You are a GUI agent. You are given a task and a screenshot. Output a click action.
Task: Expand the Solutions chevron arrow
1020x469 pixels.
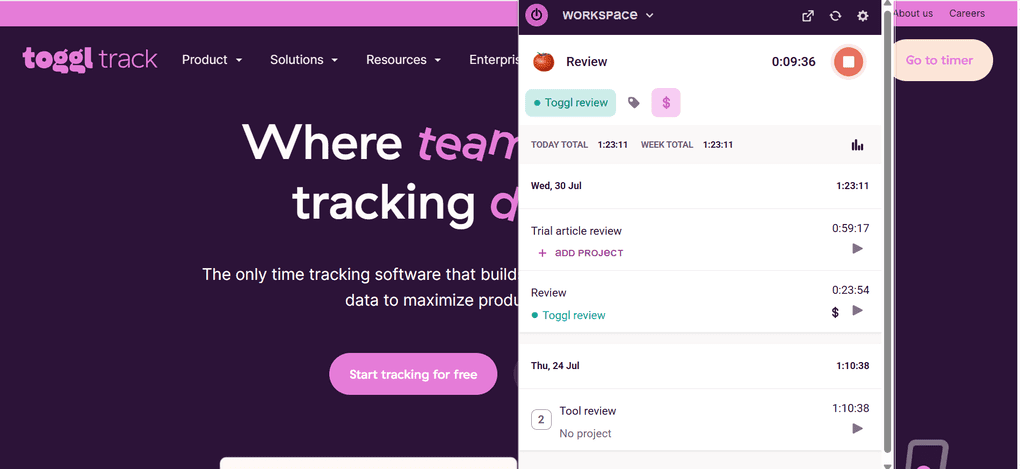(x=334, y=60)
